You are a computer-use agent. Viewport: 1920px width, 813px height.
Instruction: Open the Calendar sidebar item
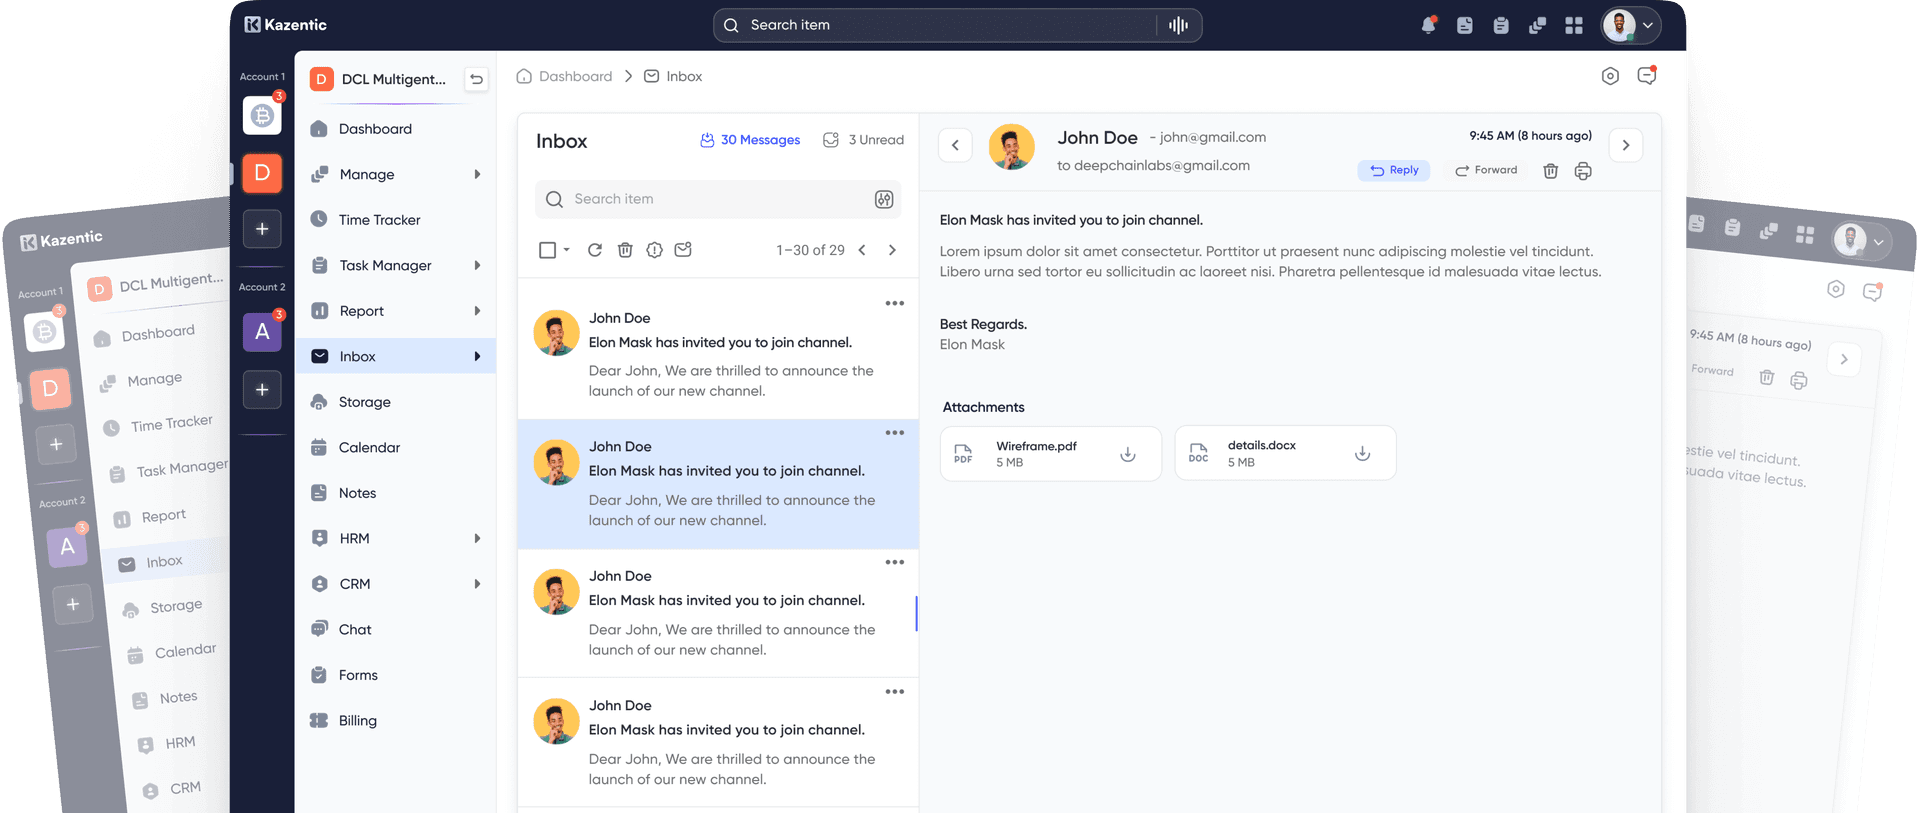[396, 447]
